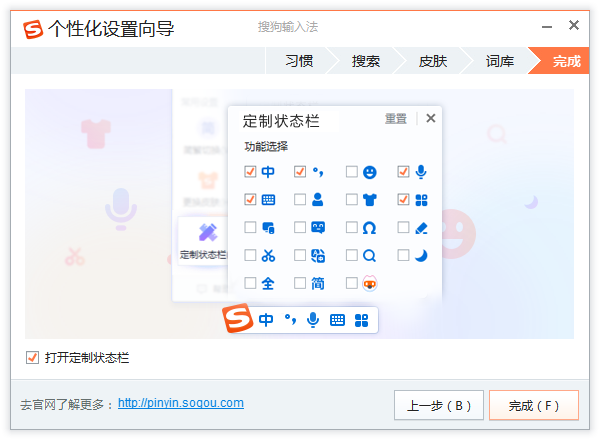Toggle the 打开定制状态栏 checkbox
The height and width of the screenshot is (440, 600).
(32, 358)
